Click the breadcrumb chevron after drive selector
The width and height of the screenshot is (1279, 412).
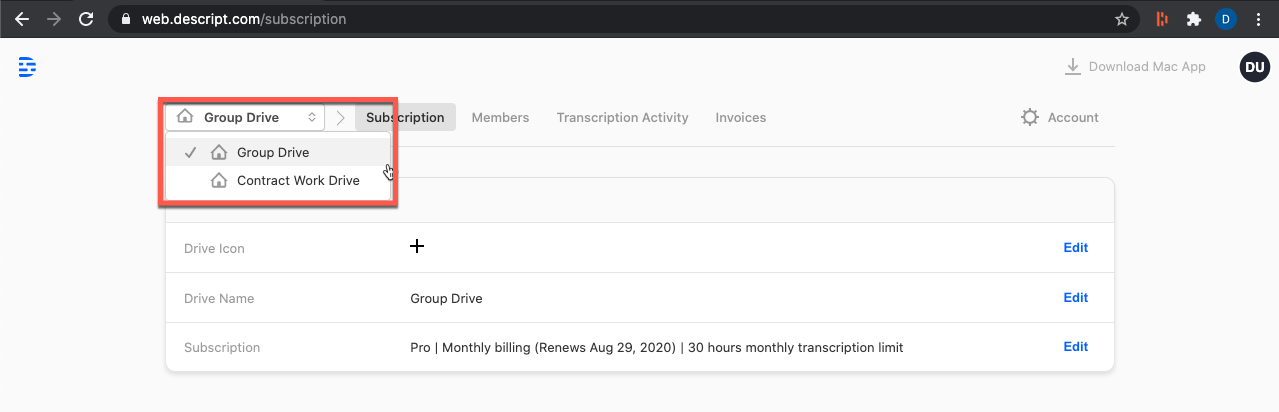[x=340, y=117]
